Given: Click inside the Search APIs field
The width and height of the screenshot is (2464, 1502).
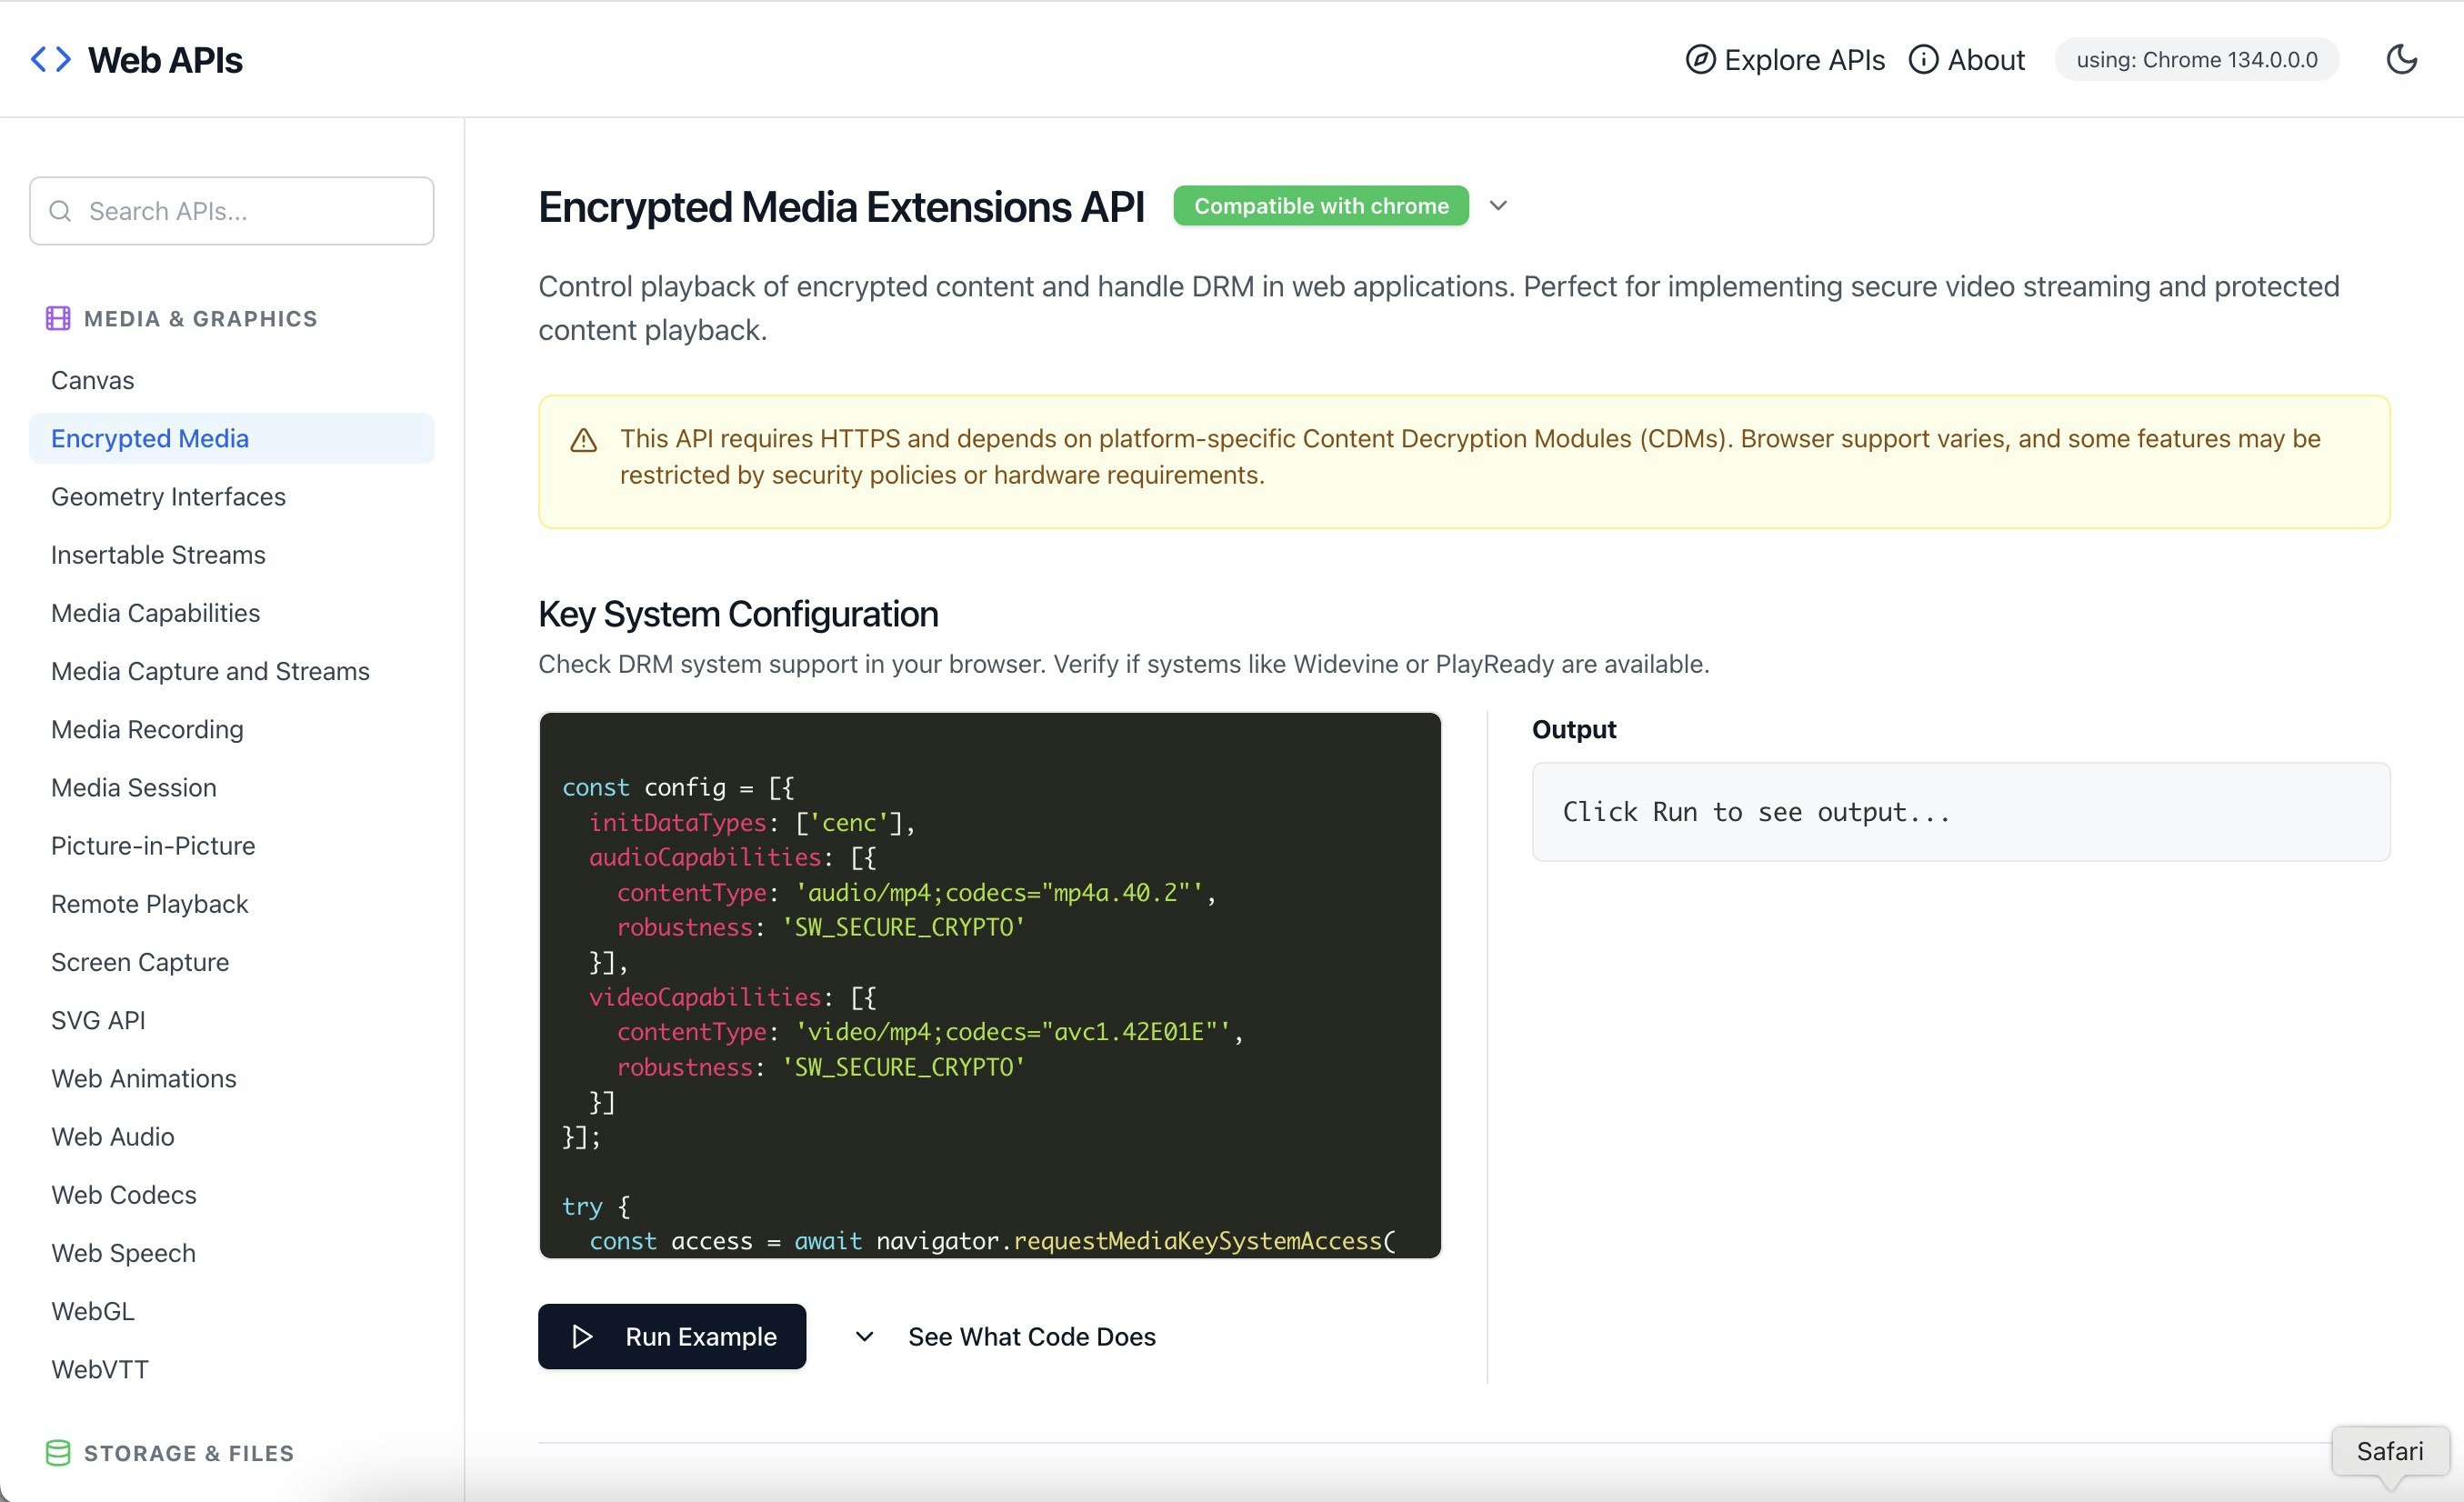Looking at the screenshot, I should (x=230, y=211).
